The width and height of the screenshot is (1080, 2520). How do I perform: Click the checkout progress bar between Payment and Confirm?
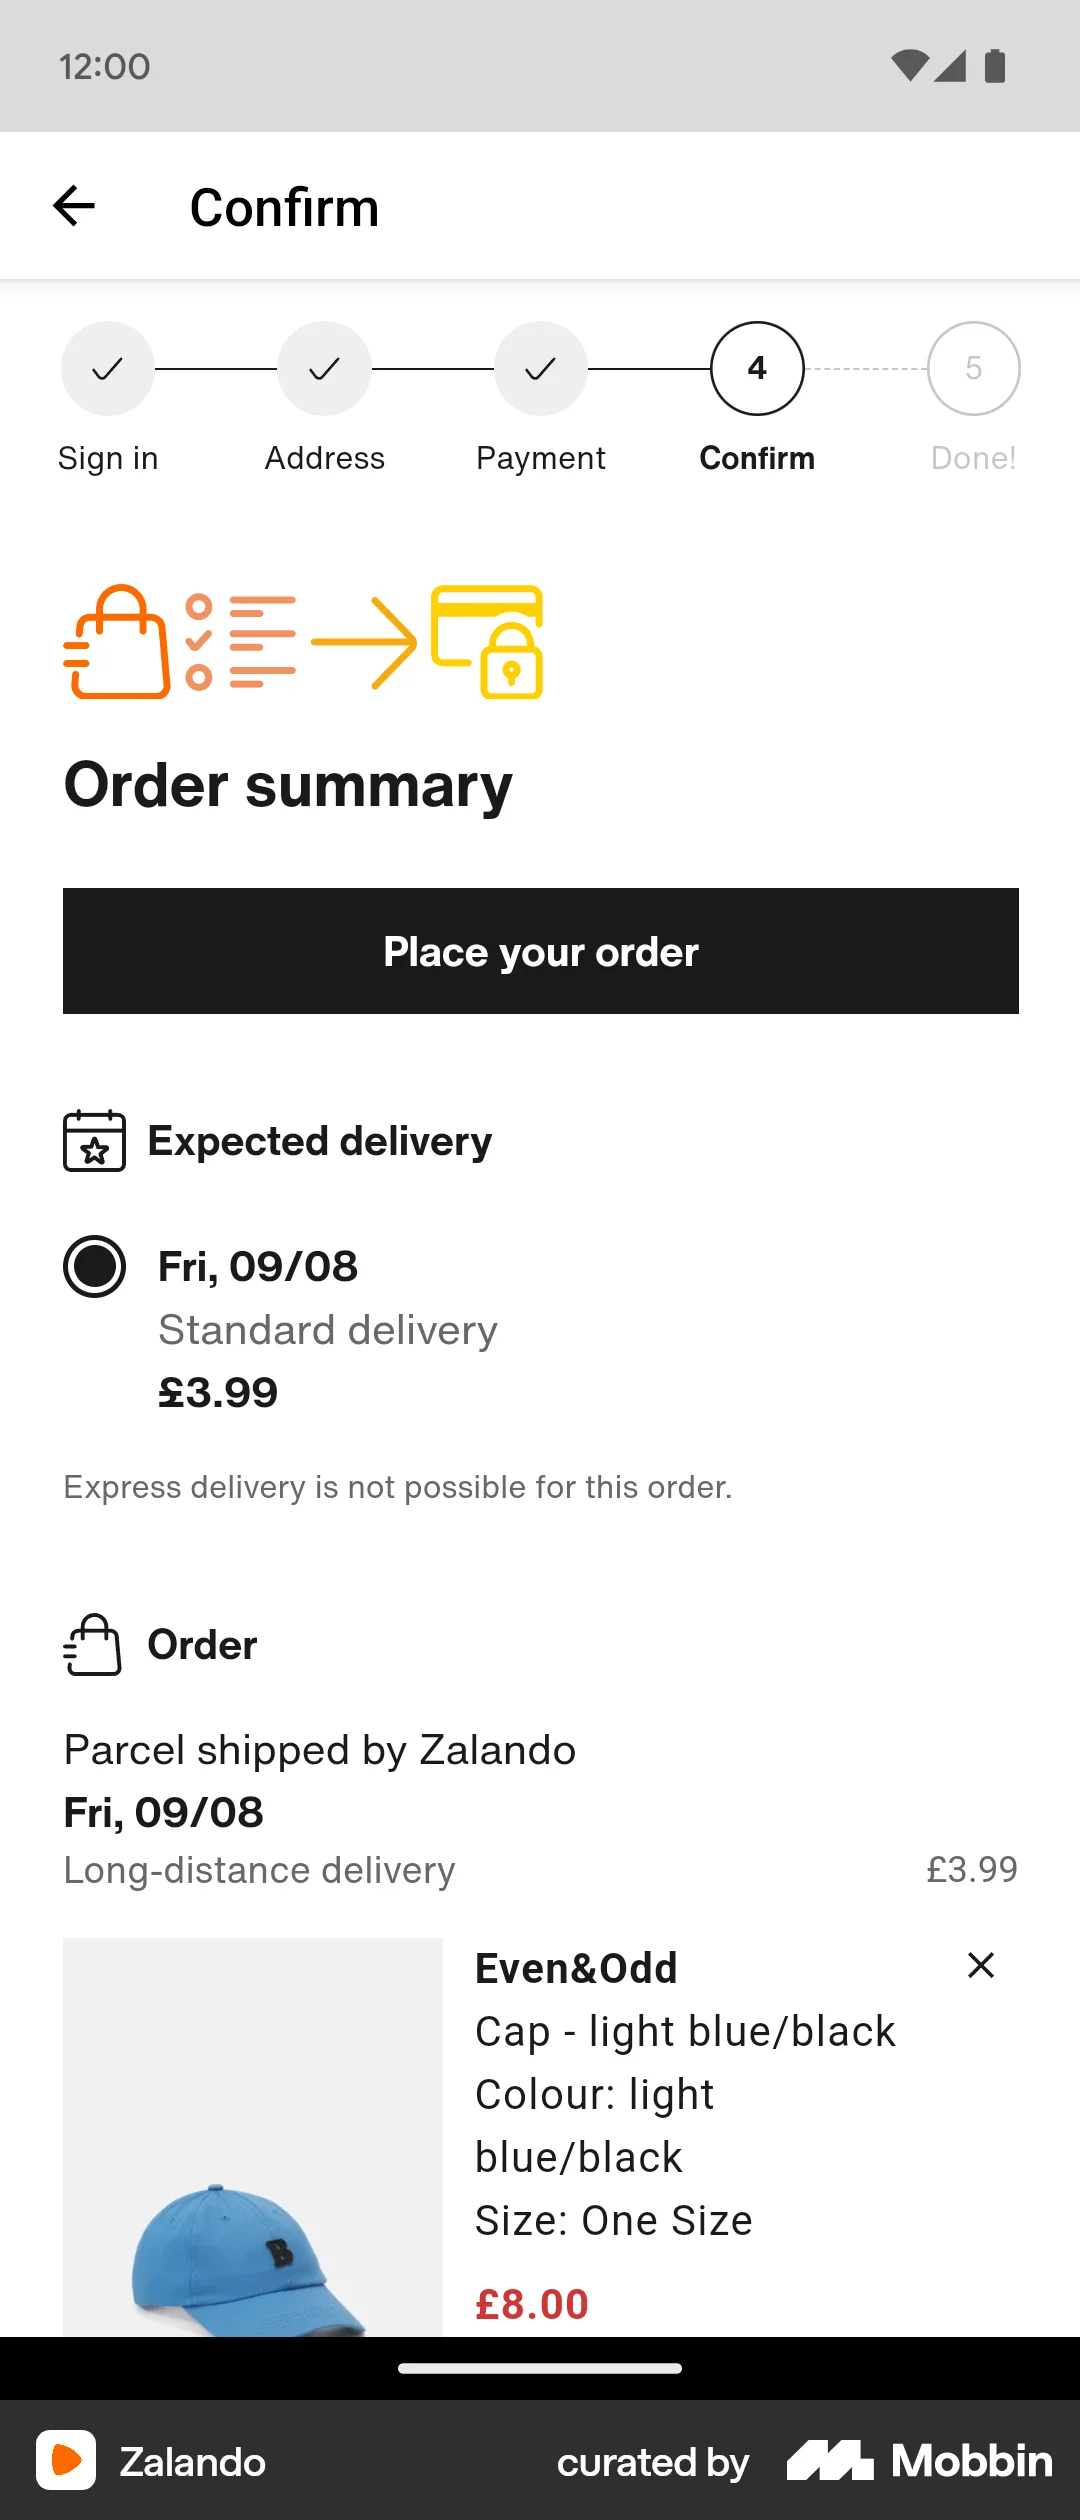click(648, 368)
